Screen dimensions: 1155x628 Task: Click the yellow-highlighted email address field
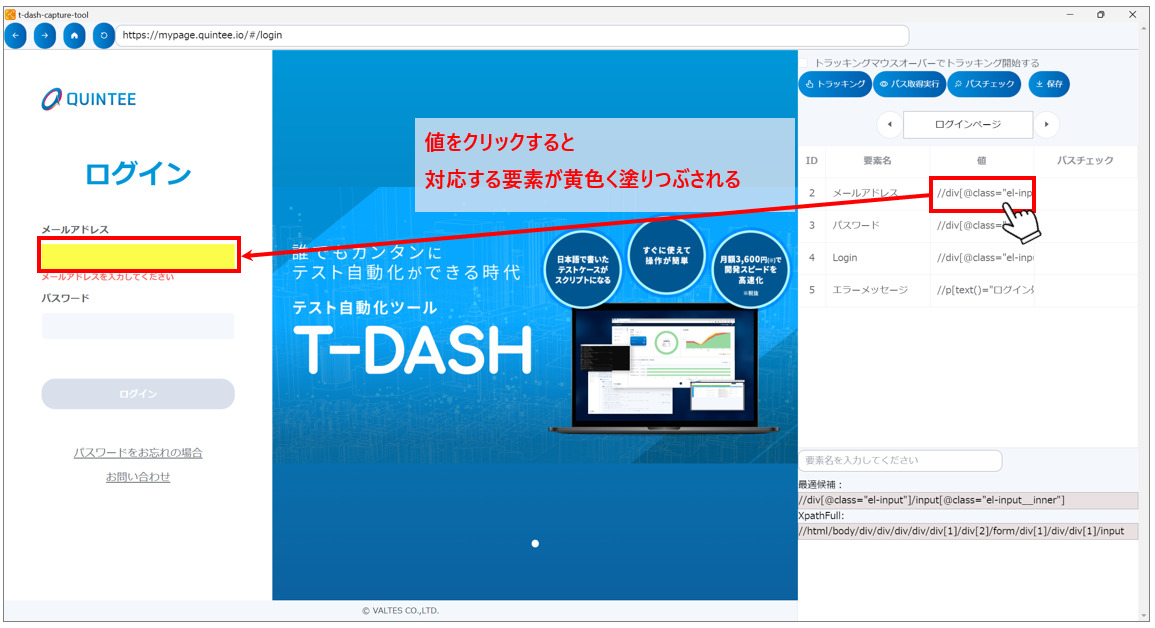coord(139,255)
